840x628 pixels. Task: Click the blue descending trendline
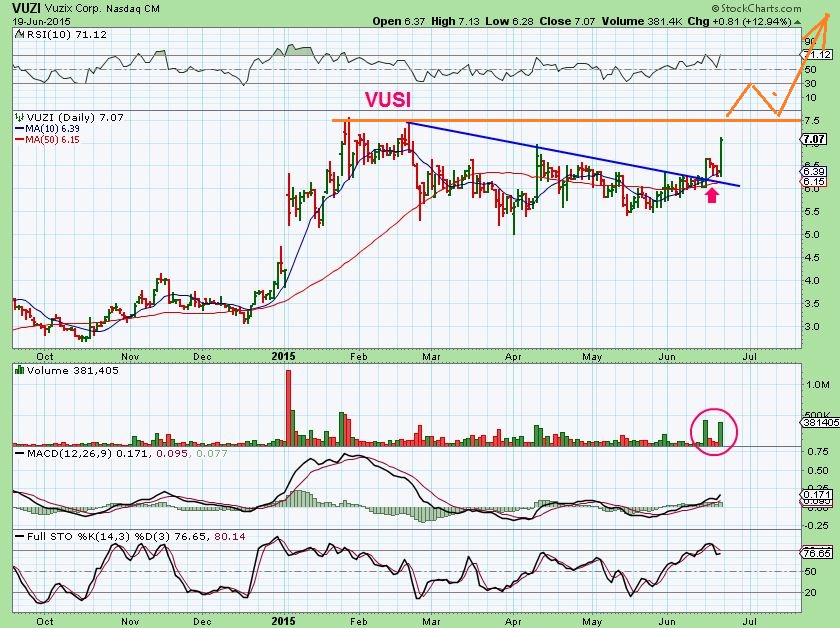coord(574,154)
